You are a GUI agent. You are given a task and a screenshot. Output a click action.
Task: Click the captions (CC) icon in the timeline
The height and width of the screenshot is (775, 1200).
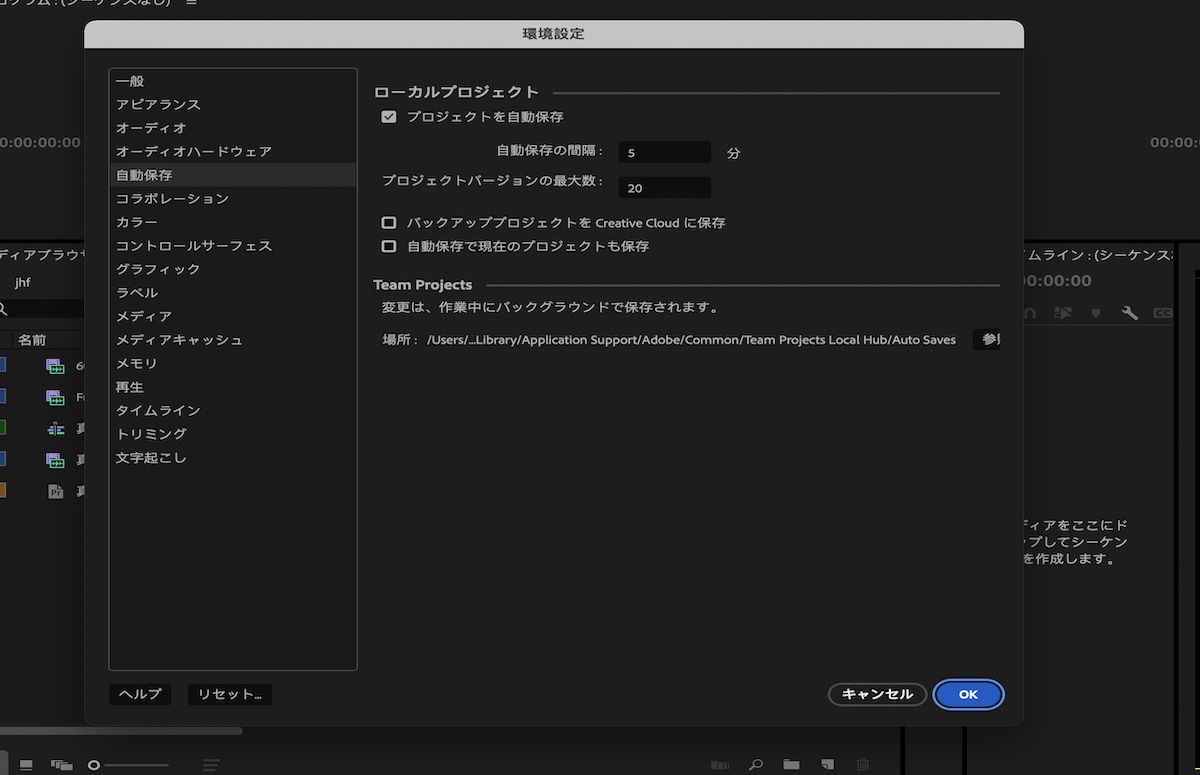click(1163, 311)
